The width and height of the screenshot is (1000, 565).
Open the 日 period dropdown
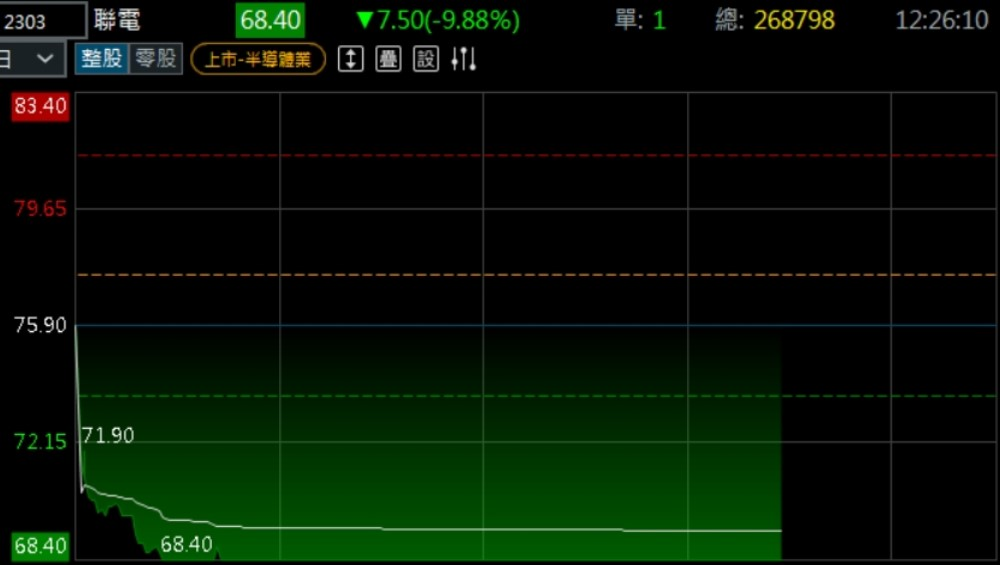point(32,59)
